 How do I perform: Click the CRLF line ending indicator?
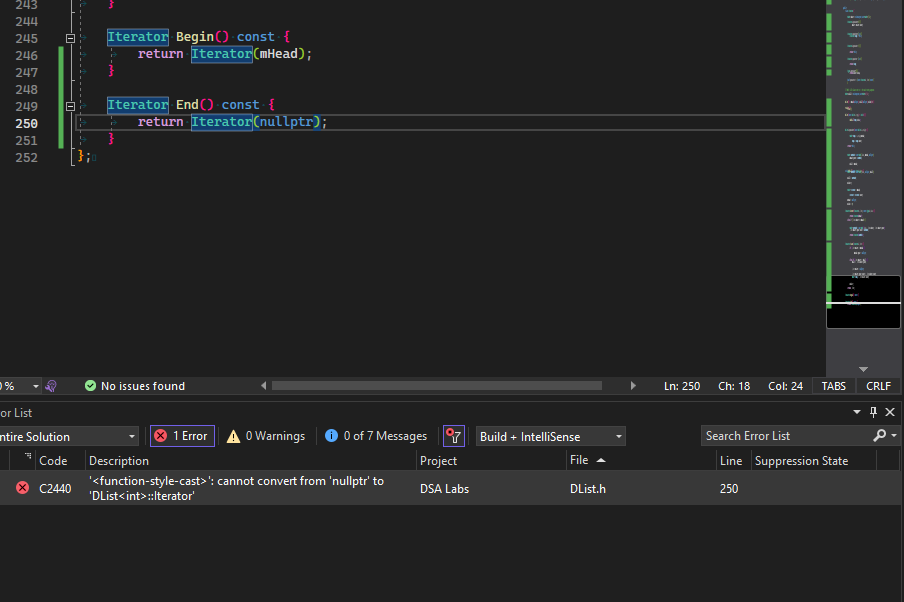877,385
